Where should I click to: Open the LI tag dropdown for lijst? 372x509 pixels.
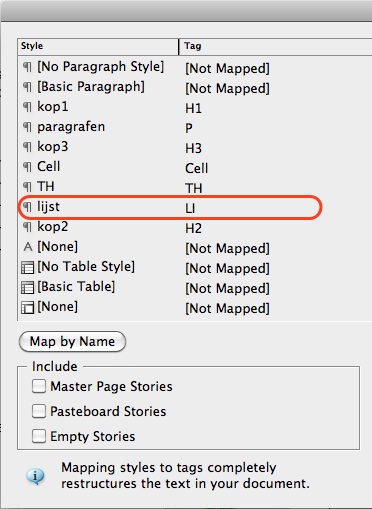point(190,209)
